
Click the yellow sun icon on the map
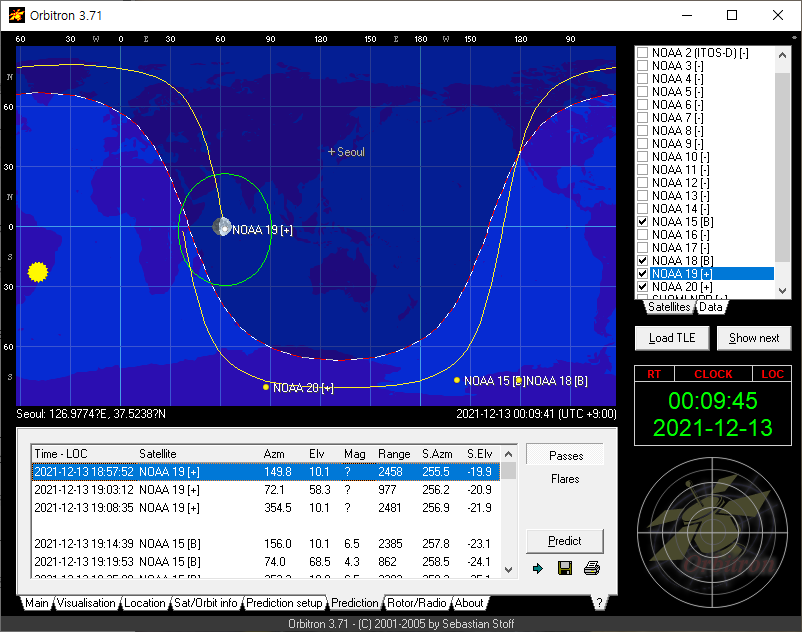click(38, 272)
